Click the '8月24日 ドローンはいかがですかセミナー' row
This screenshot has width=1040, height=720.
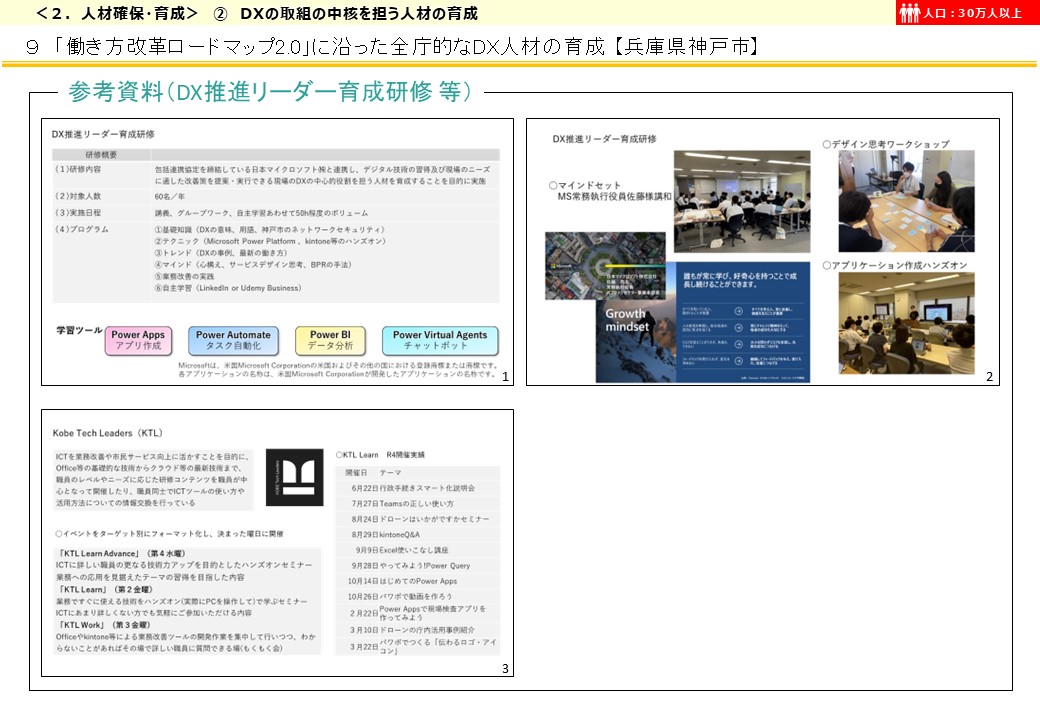418,519
